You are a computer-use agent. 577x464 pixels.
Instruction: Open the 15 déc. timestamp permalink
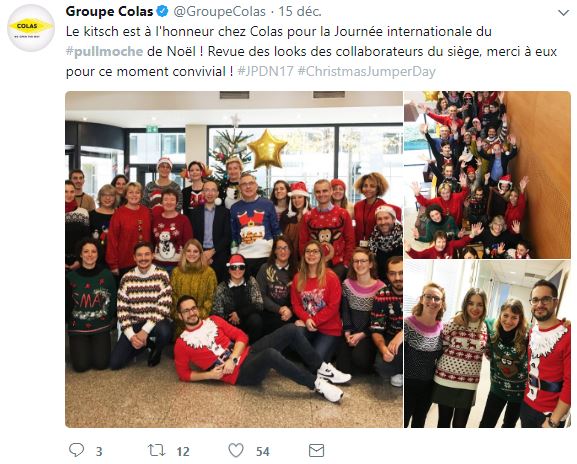click(x=300, y=12)
